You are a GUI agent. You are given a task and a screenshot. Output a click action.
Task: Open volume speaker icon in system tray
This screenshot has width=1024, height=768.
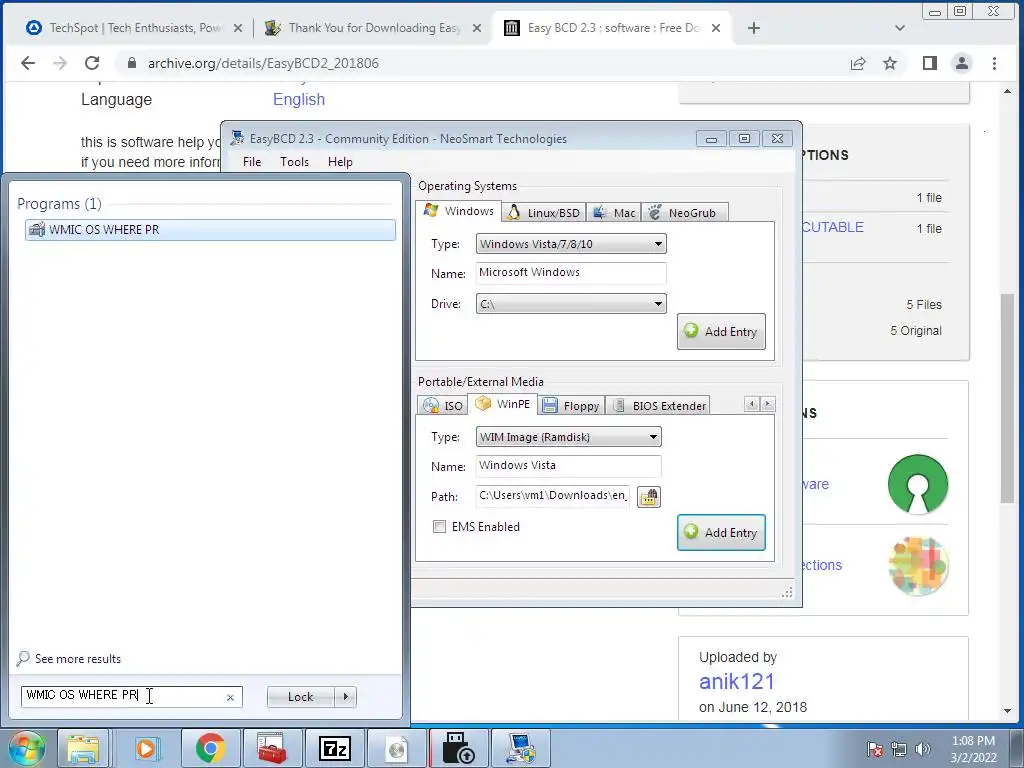[923, 748]
